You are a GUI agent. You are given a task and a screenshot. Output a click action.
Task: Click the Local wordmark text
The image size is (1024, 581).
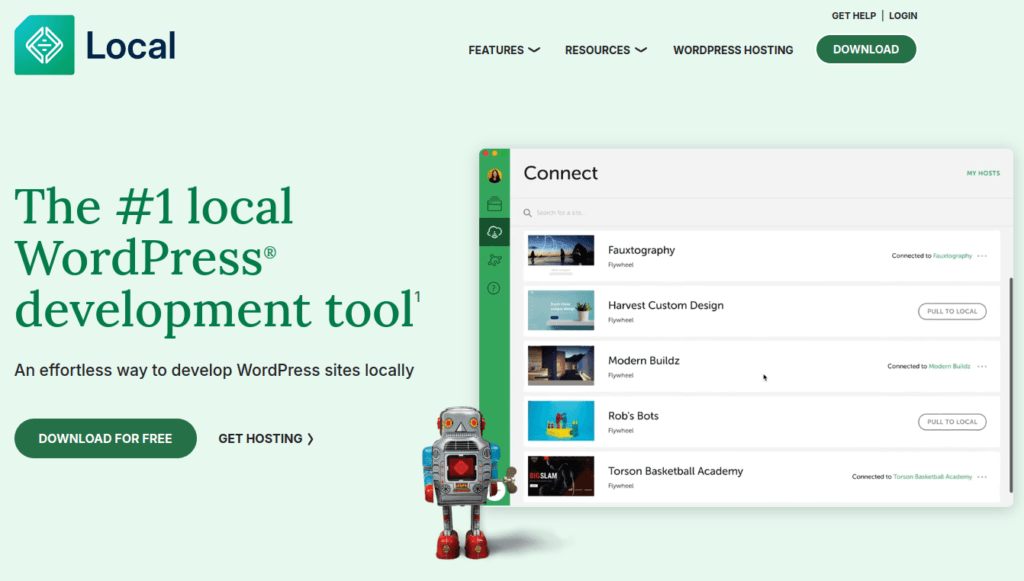coord(131,46)
